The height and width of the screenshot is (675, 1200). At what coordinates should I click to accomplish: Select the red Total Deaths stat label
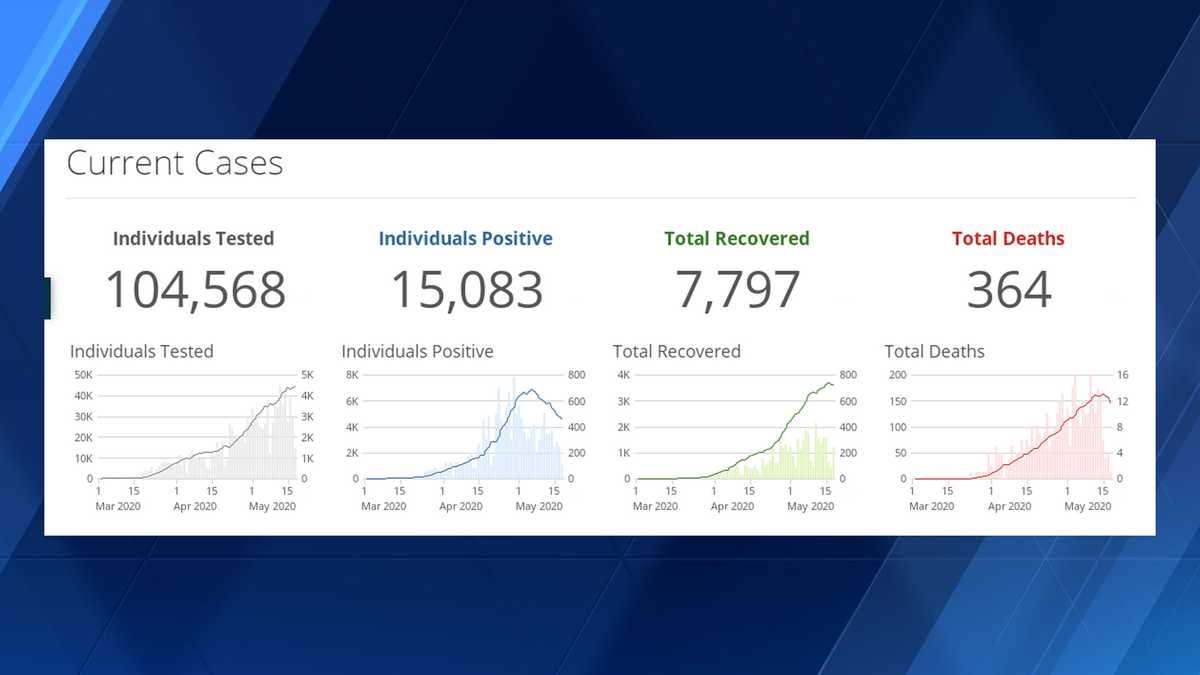point(1008,239)
